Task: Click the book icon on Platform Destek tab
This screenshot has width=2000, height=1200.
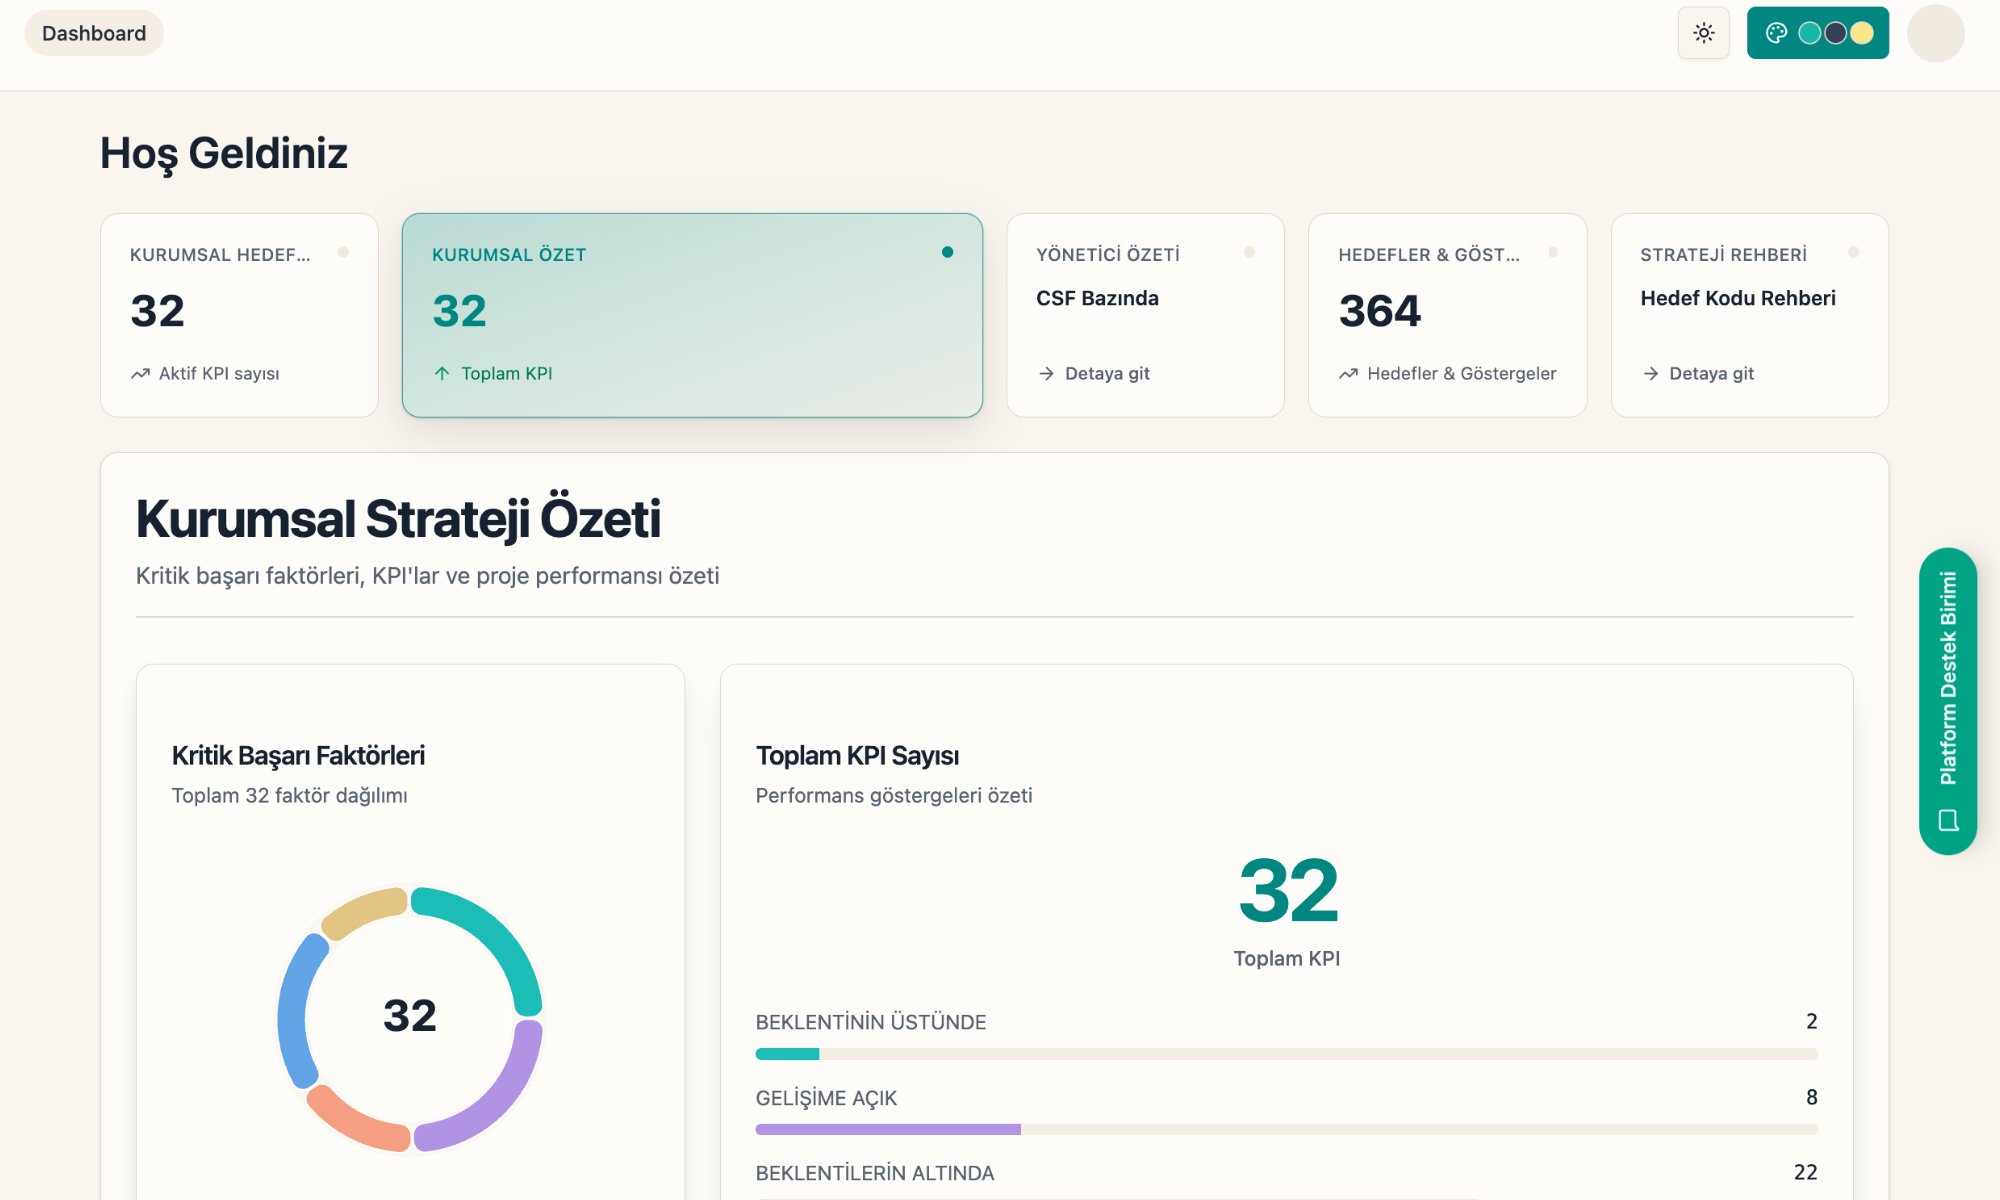Action: point(1948,820)
